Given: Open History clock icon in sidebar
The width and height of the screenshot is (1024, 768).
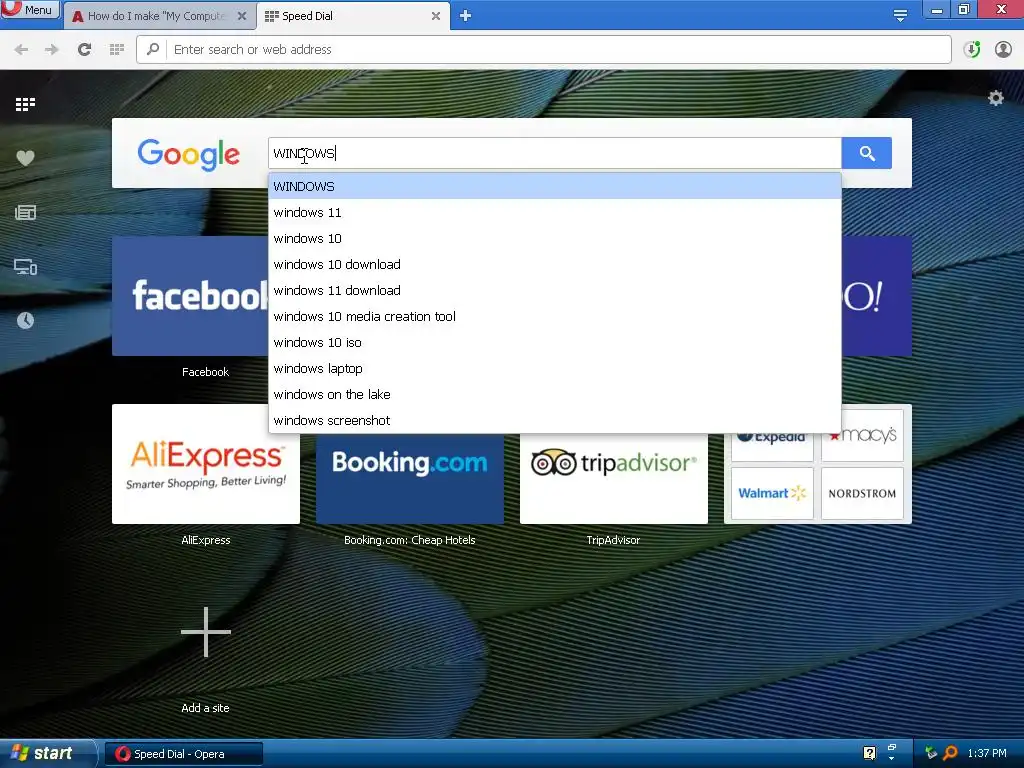Looking at the screenshot, I should [x=25, y=321].
